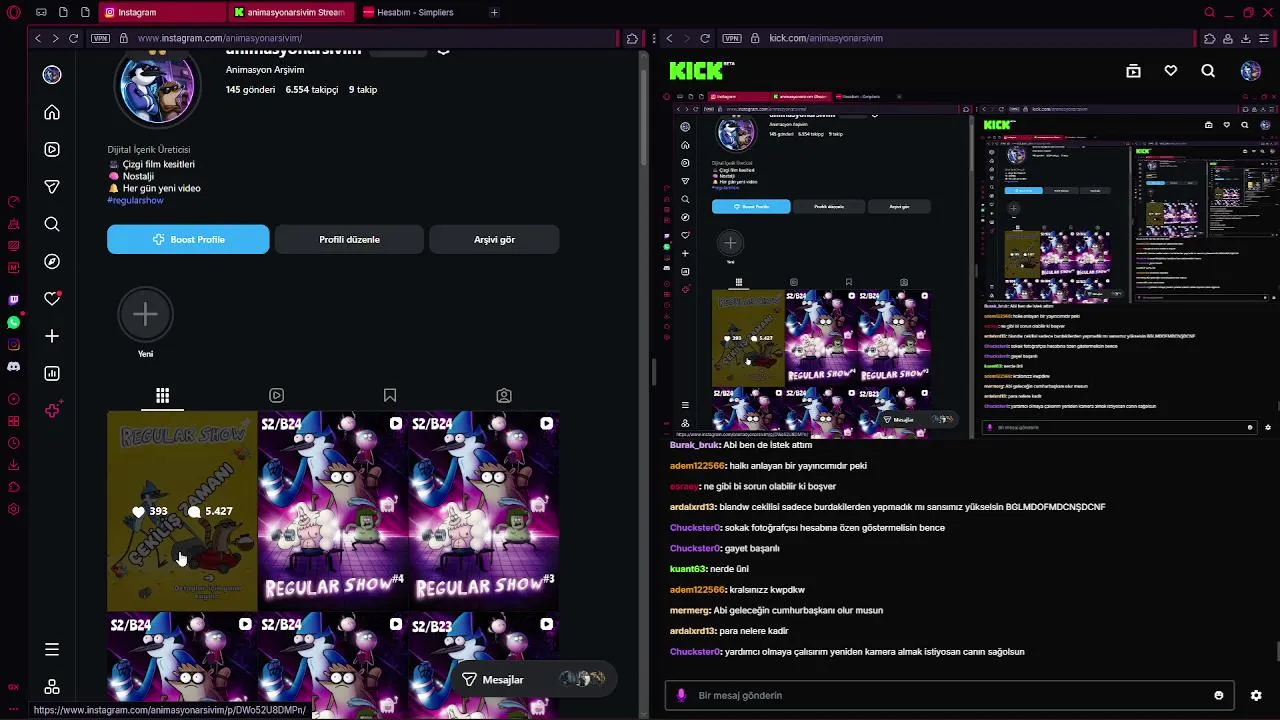Open the Instagram dashboard chart icon
This screenshot has width=1280, height=720.
point(52,373)
